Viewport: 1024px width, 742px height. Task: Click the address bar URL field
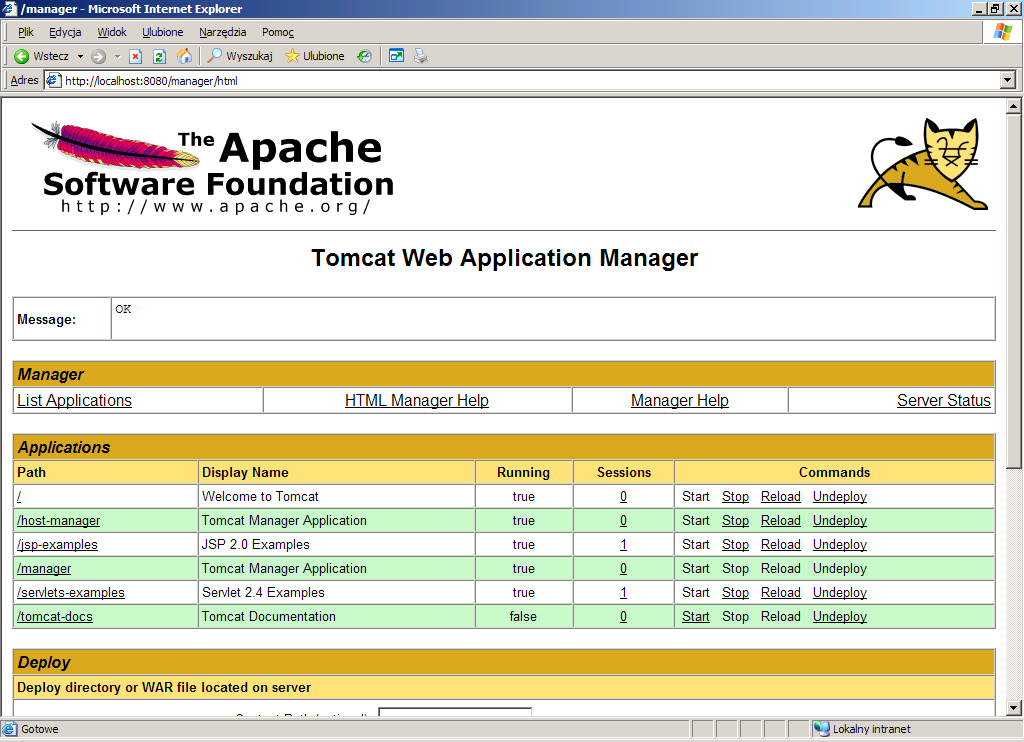(522, 80)
